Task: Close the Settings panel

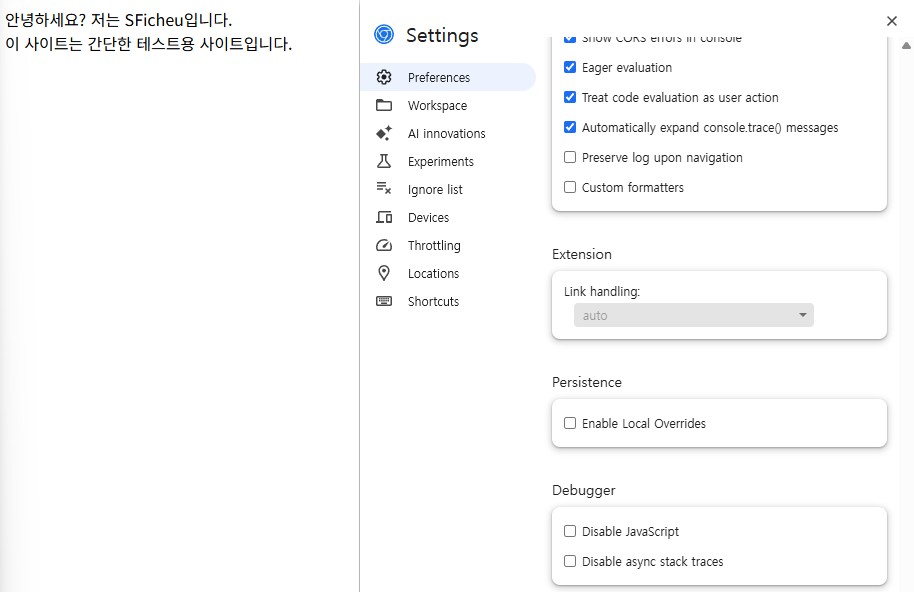Action: [892, 21]
